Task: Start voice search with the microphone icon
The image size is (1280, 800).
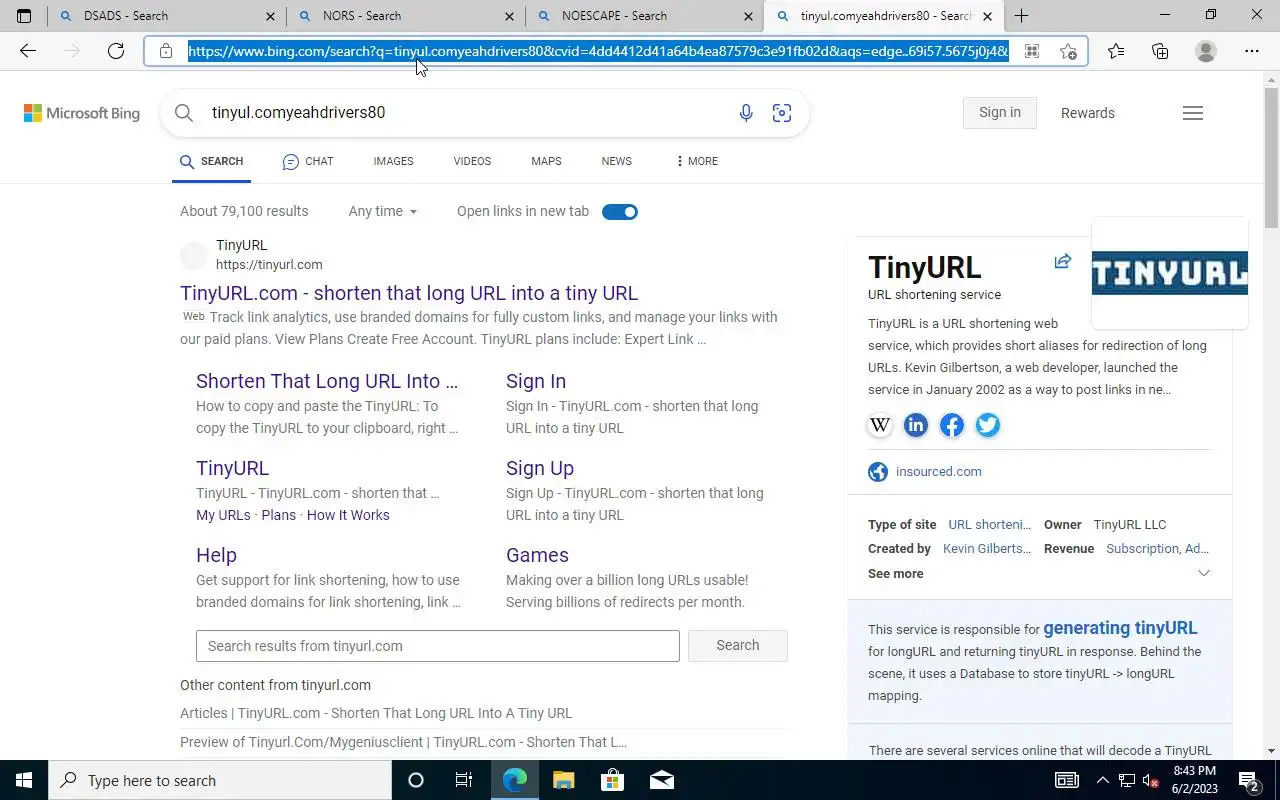Action: (746, 113)
